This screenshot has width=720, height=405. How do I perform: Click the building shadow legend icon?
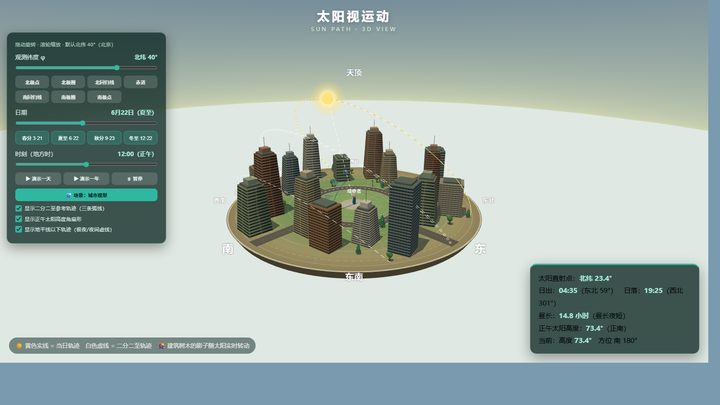[x=162, y=346]
